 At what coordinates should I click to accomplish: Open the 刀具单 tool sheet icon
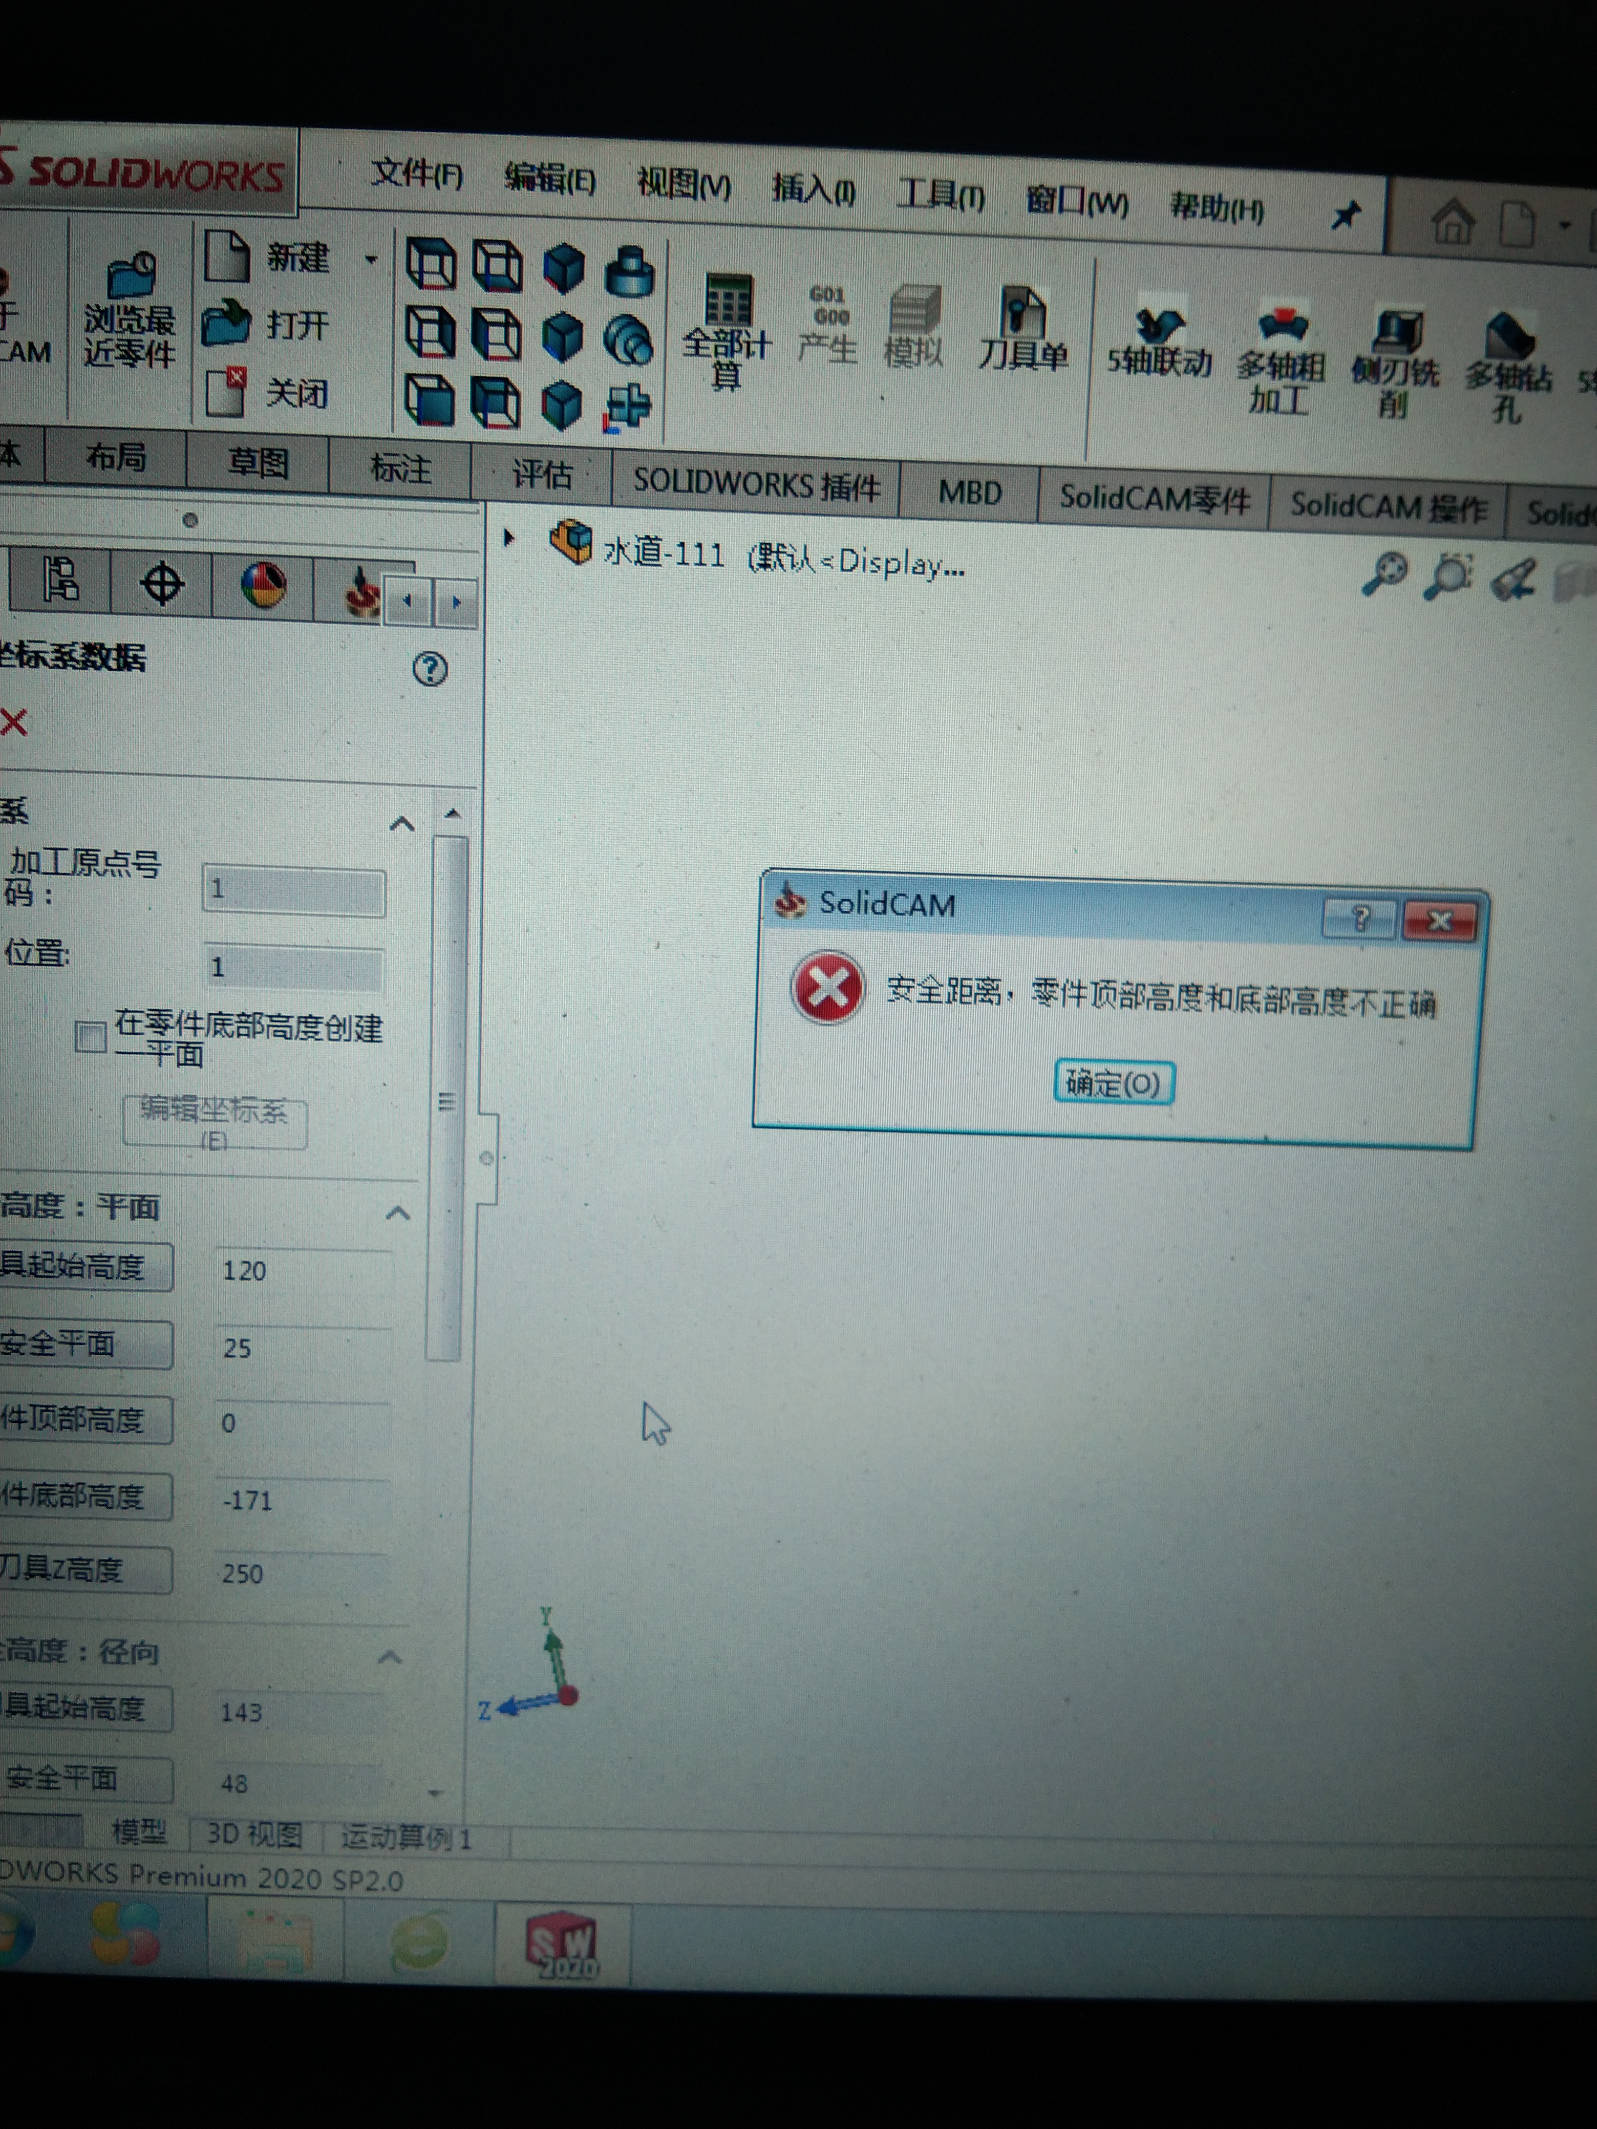(x=1022, y=329)
